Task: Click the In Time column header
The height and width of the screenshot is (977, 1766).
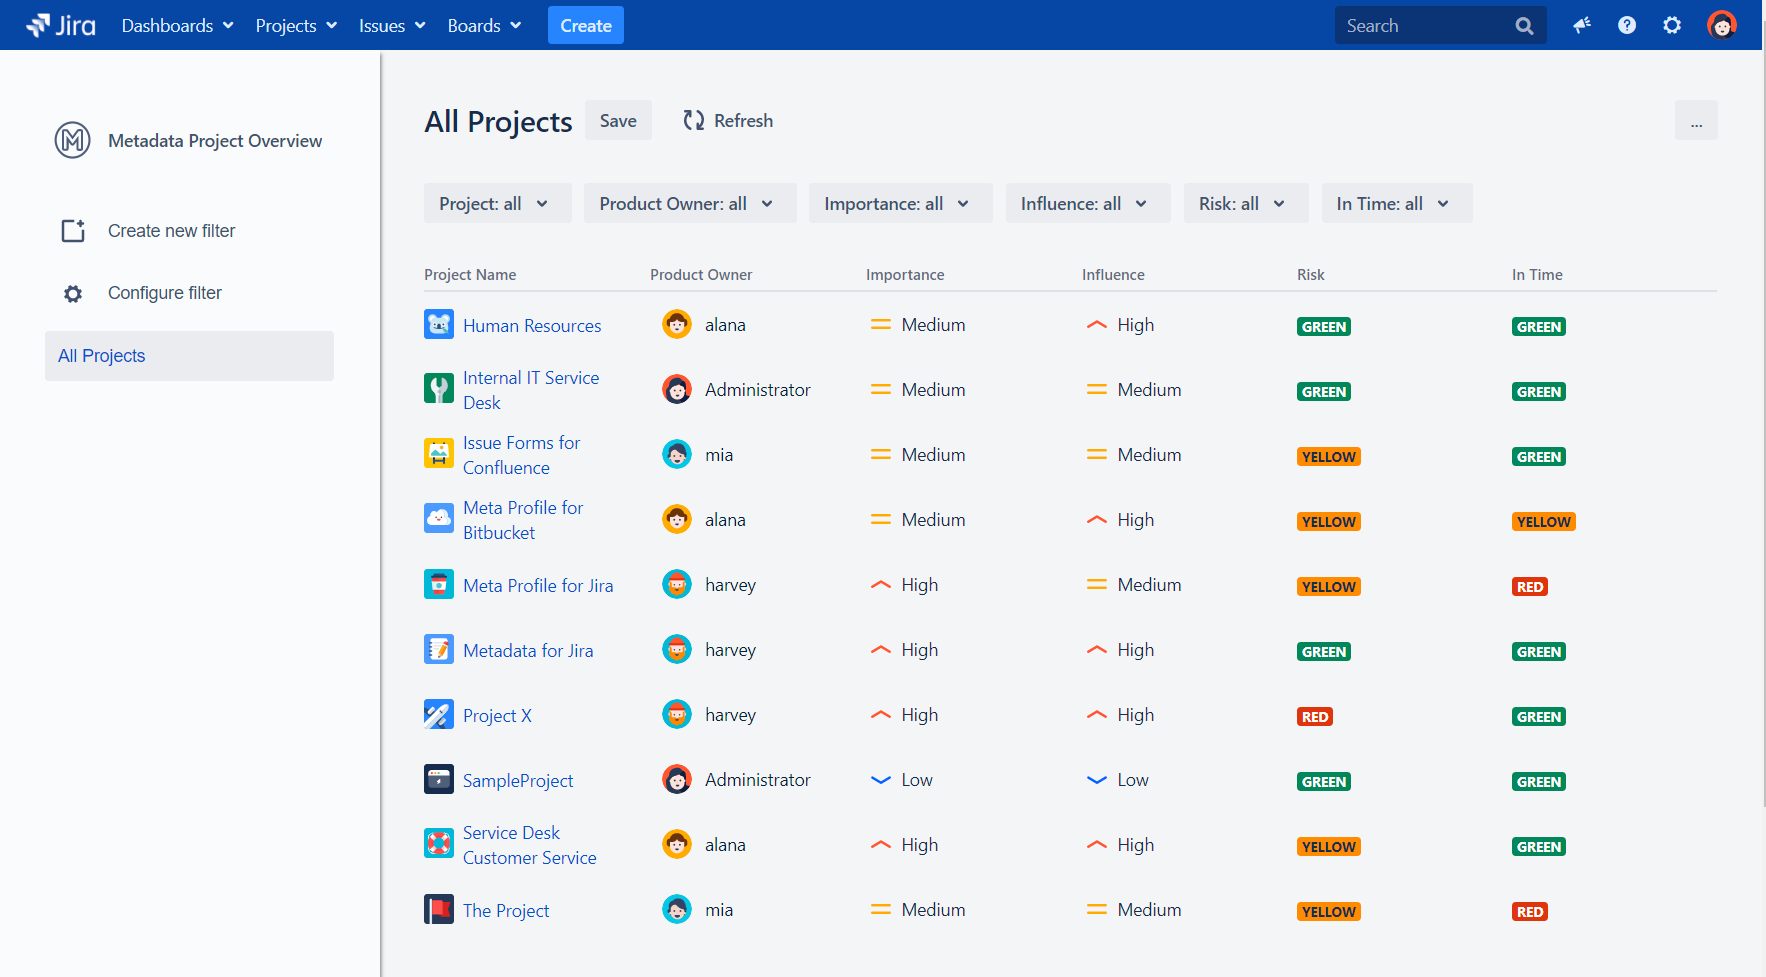Action: click(1537, 274)
